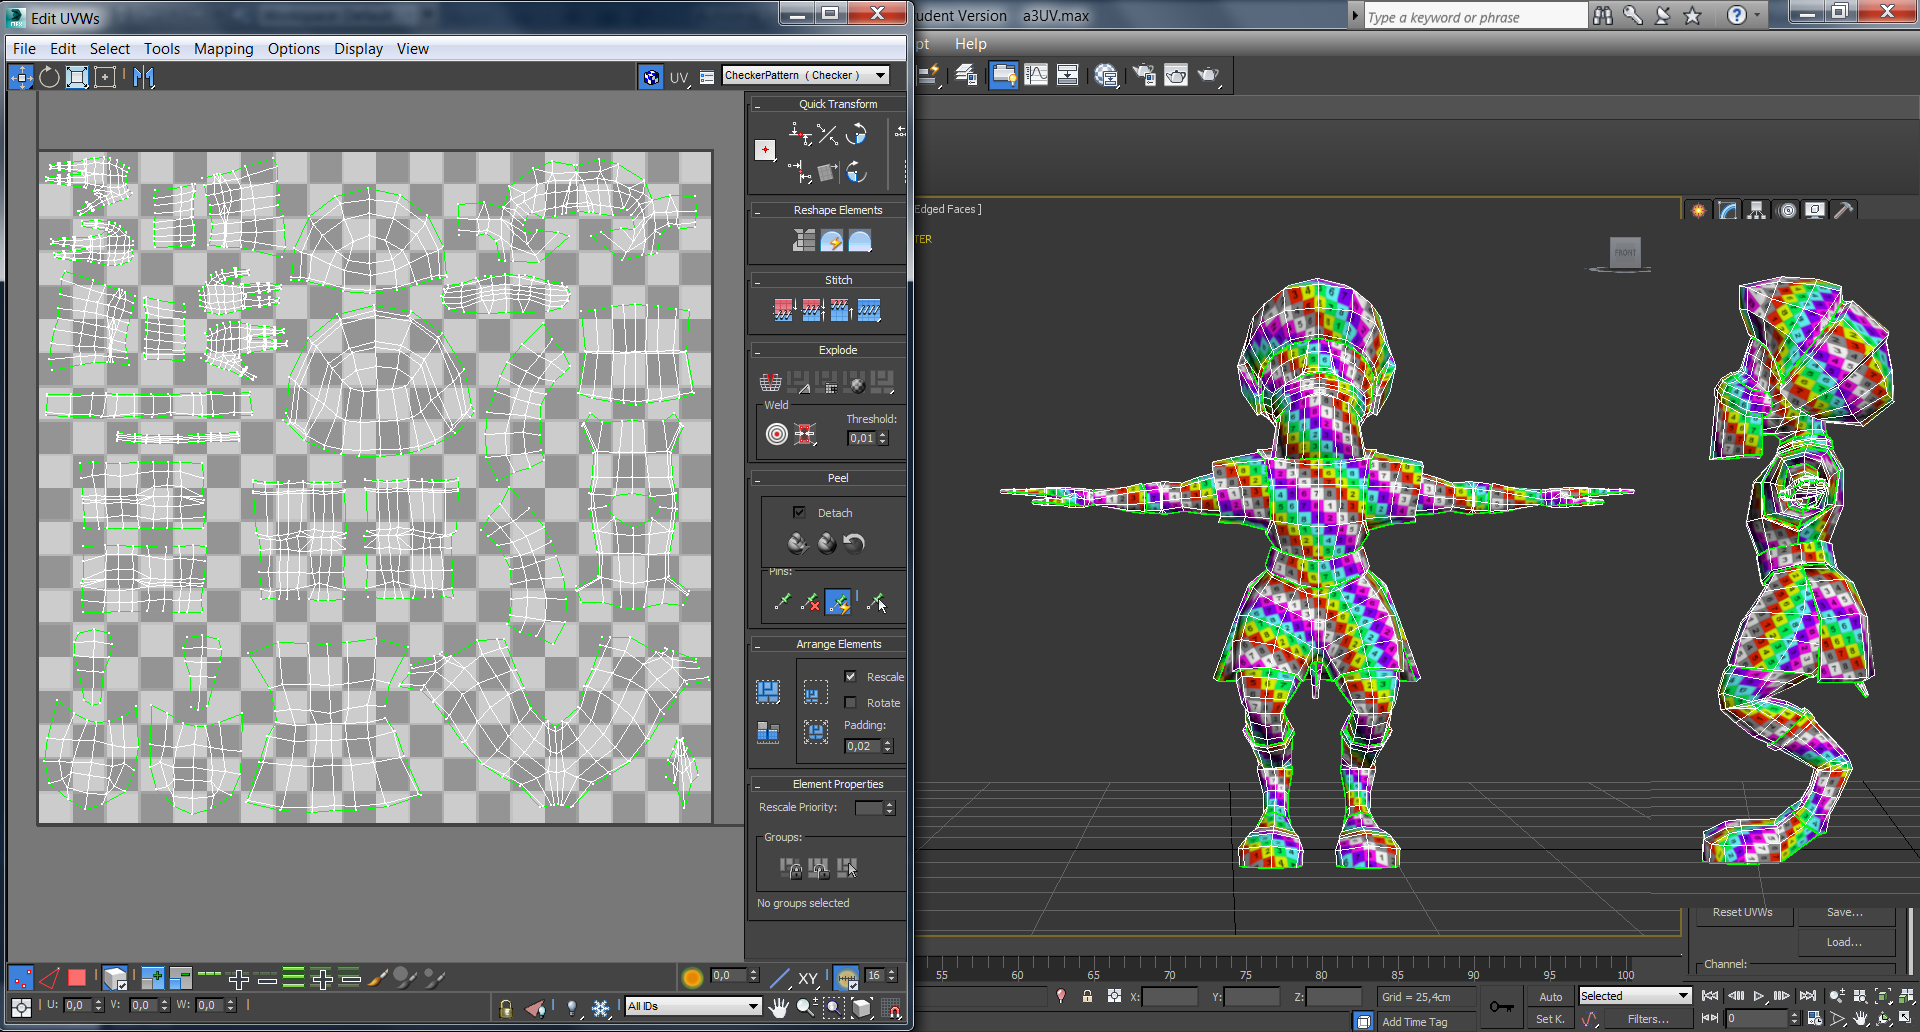Click the weld Threshold value field
The image size is (1920, 1032).
(x=861, y=438)
